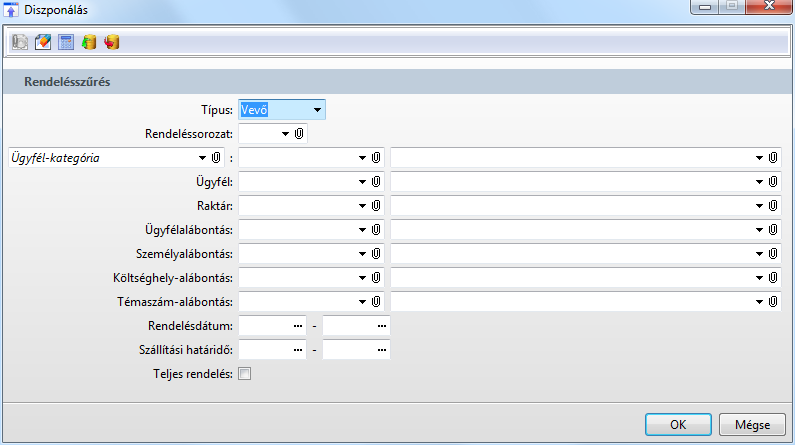This screenshot has height=445, width=795.
Task: Expand wide Személyalábontás dropdown arrow
Action: (x=759, y=253)
